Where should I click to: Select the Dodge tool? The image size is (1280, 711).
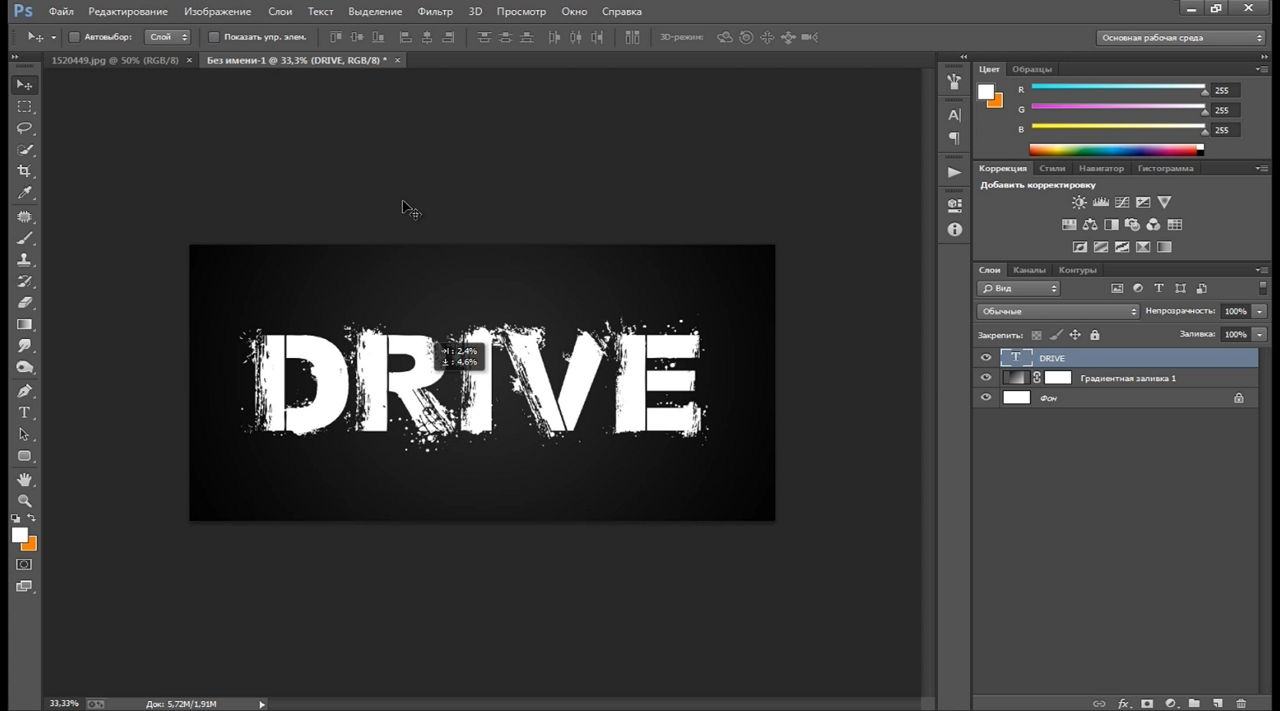pos(24,368)
